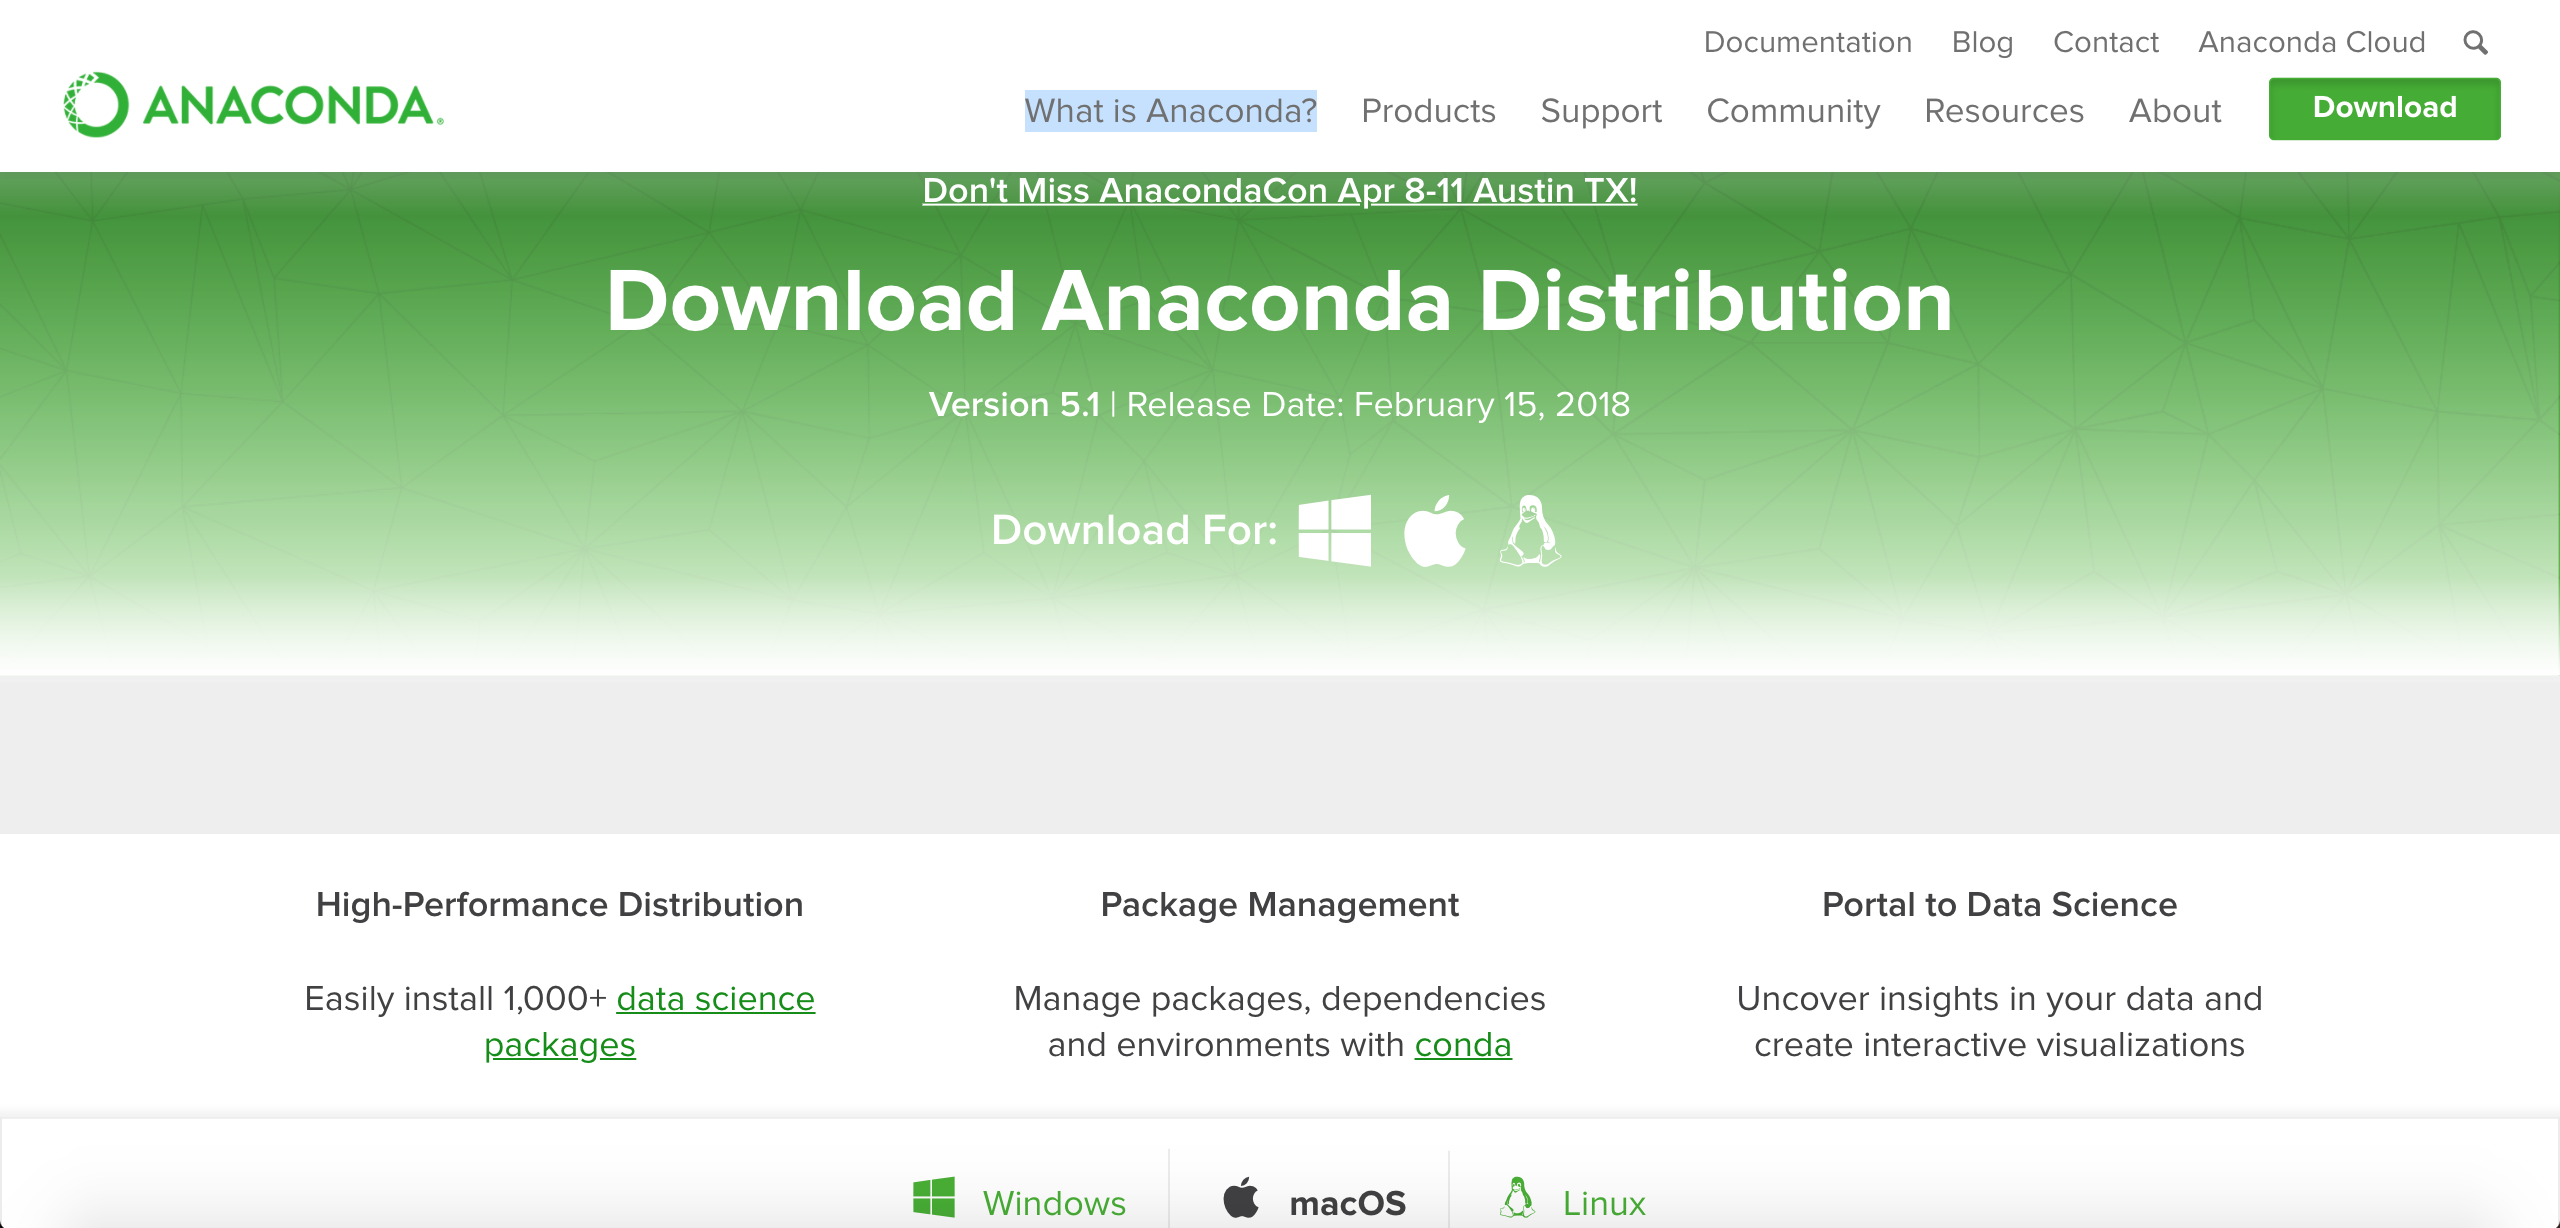Open the data science packages link
Screen dimensions: 2560x1228
(650, 1021)
